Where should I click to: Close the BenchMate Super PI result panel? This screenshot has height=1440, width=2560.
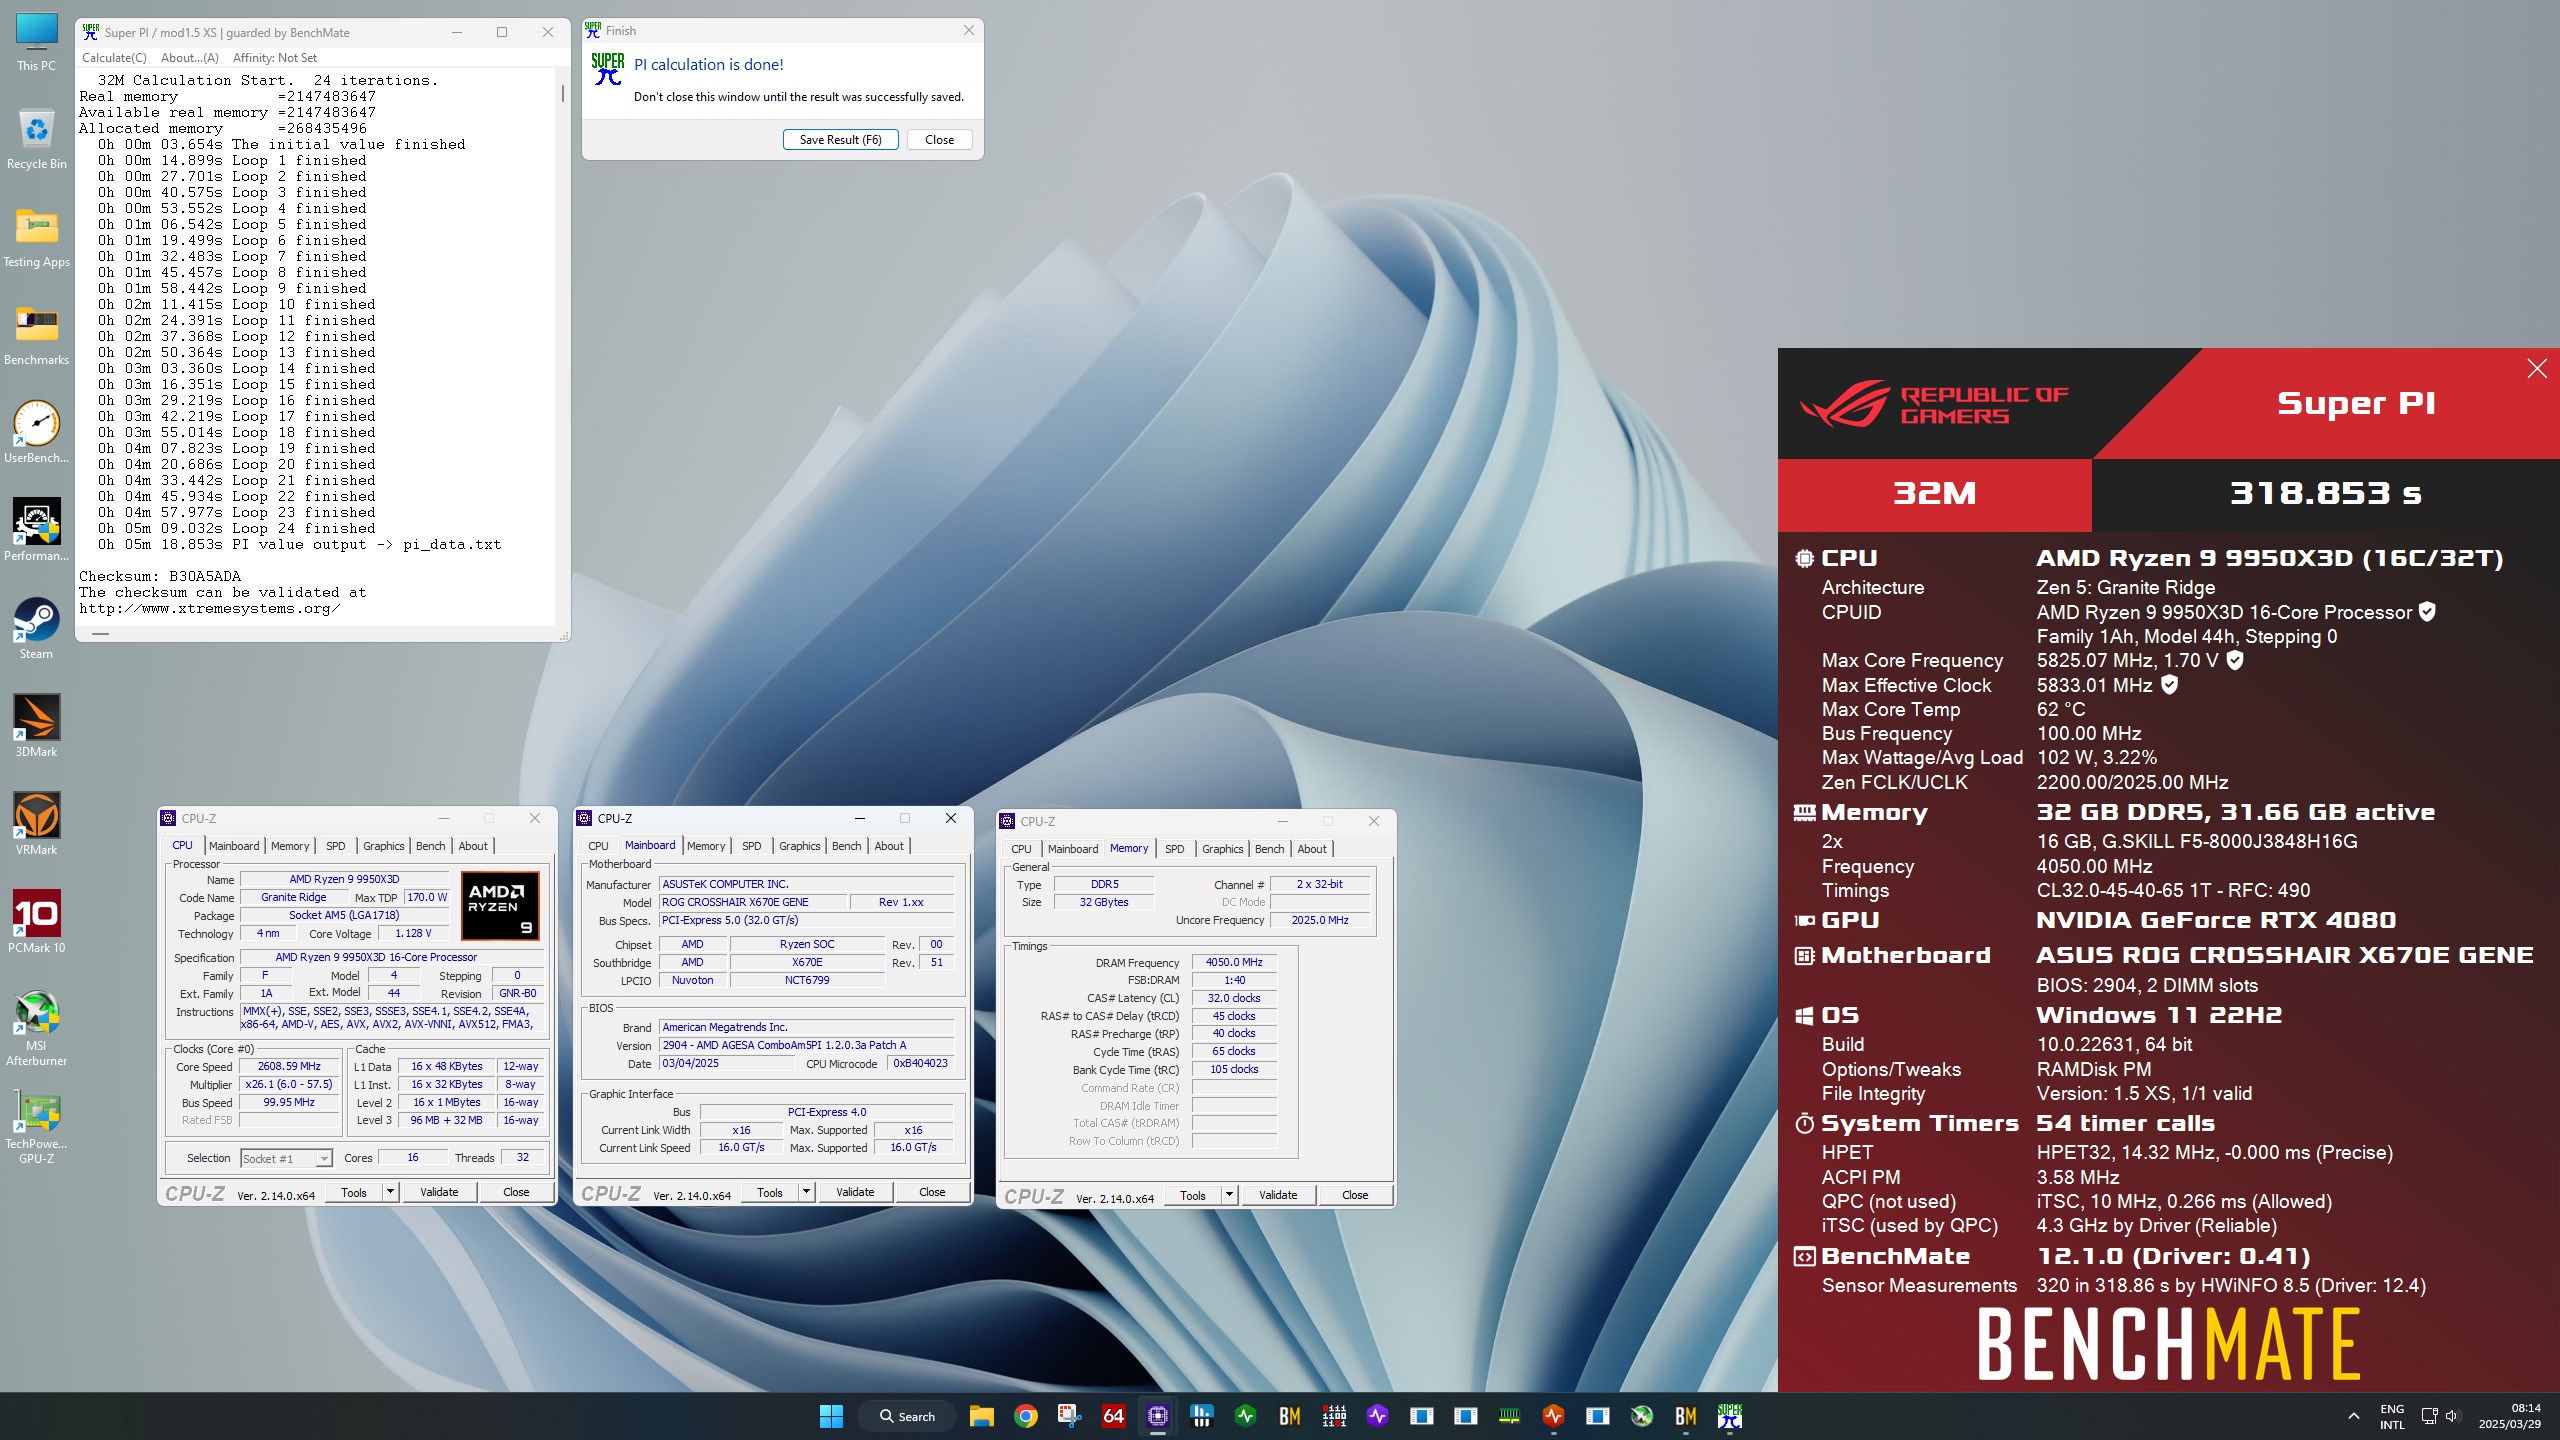click(x=2537, y=369)
